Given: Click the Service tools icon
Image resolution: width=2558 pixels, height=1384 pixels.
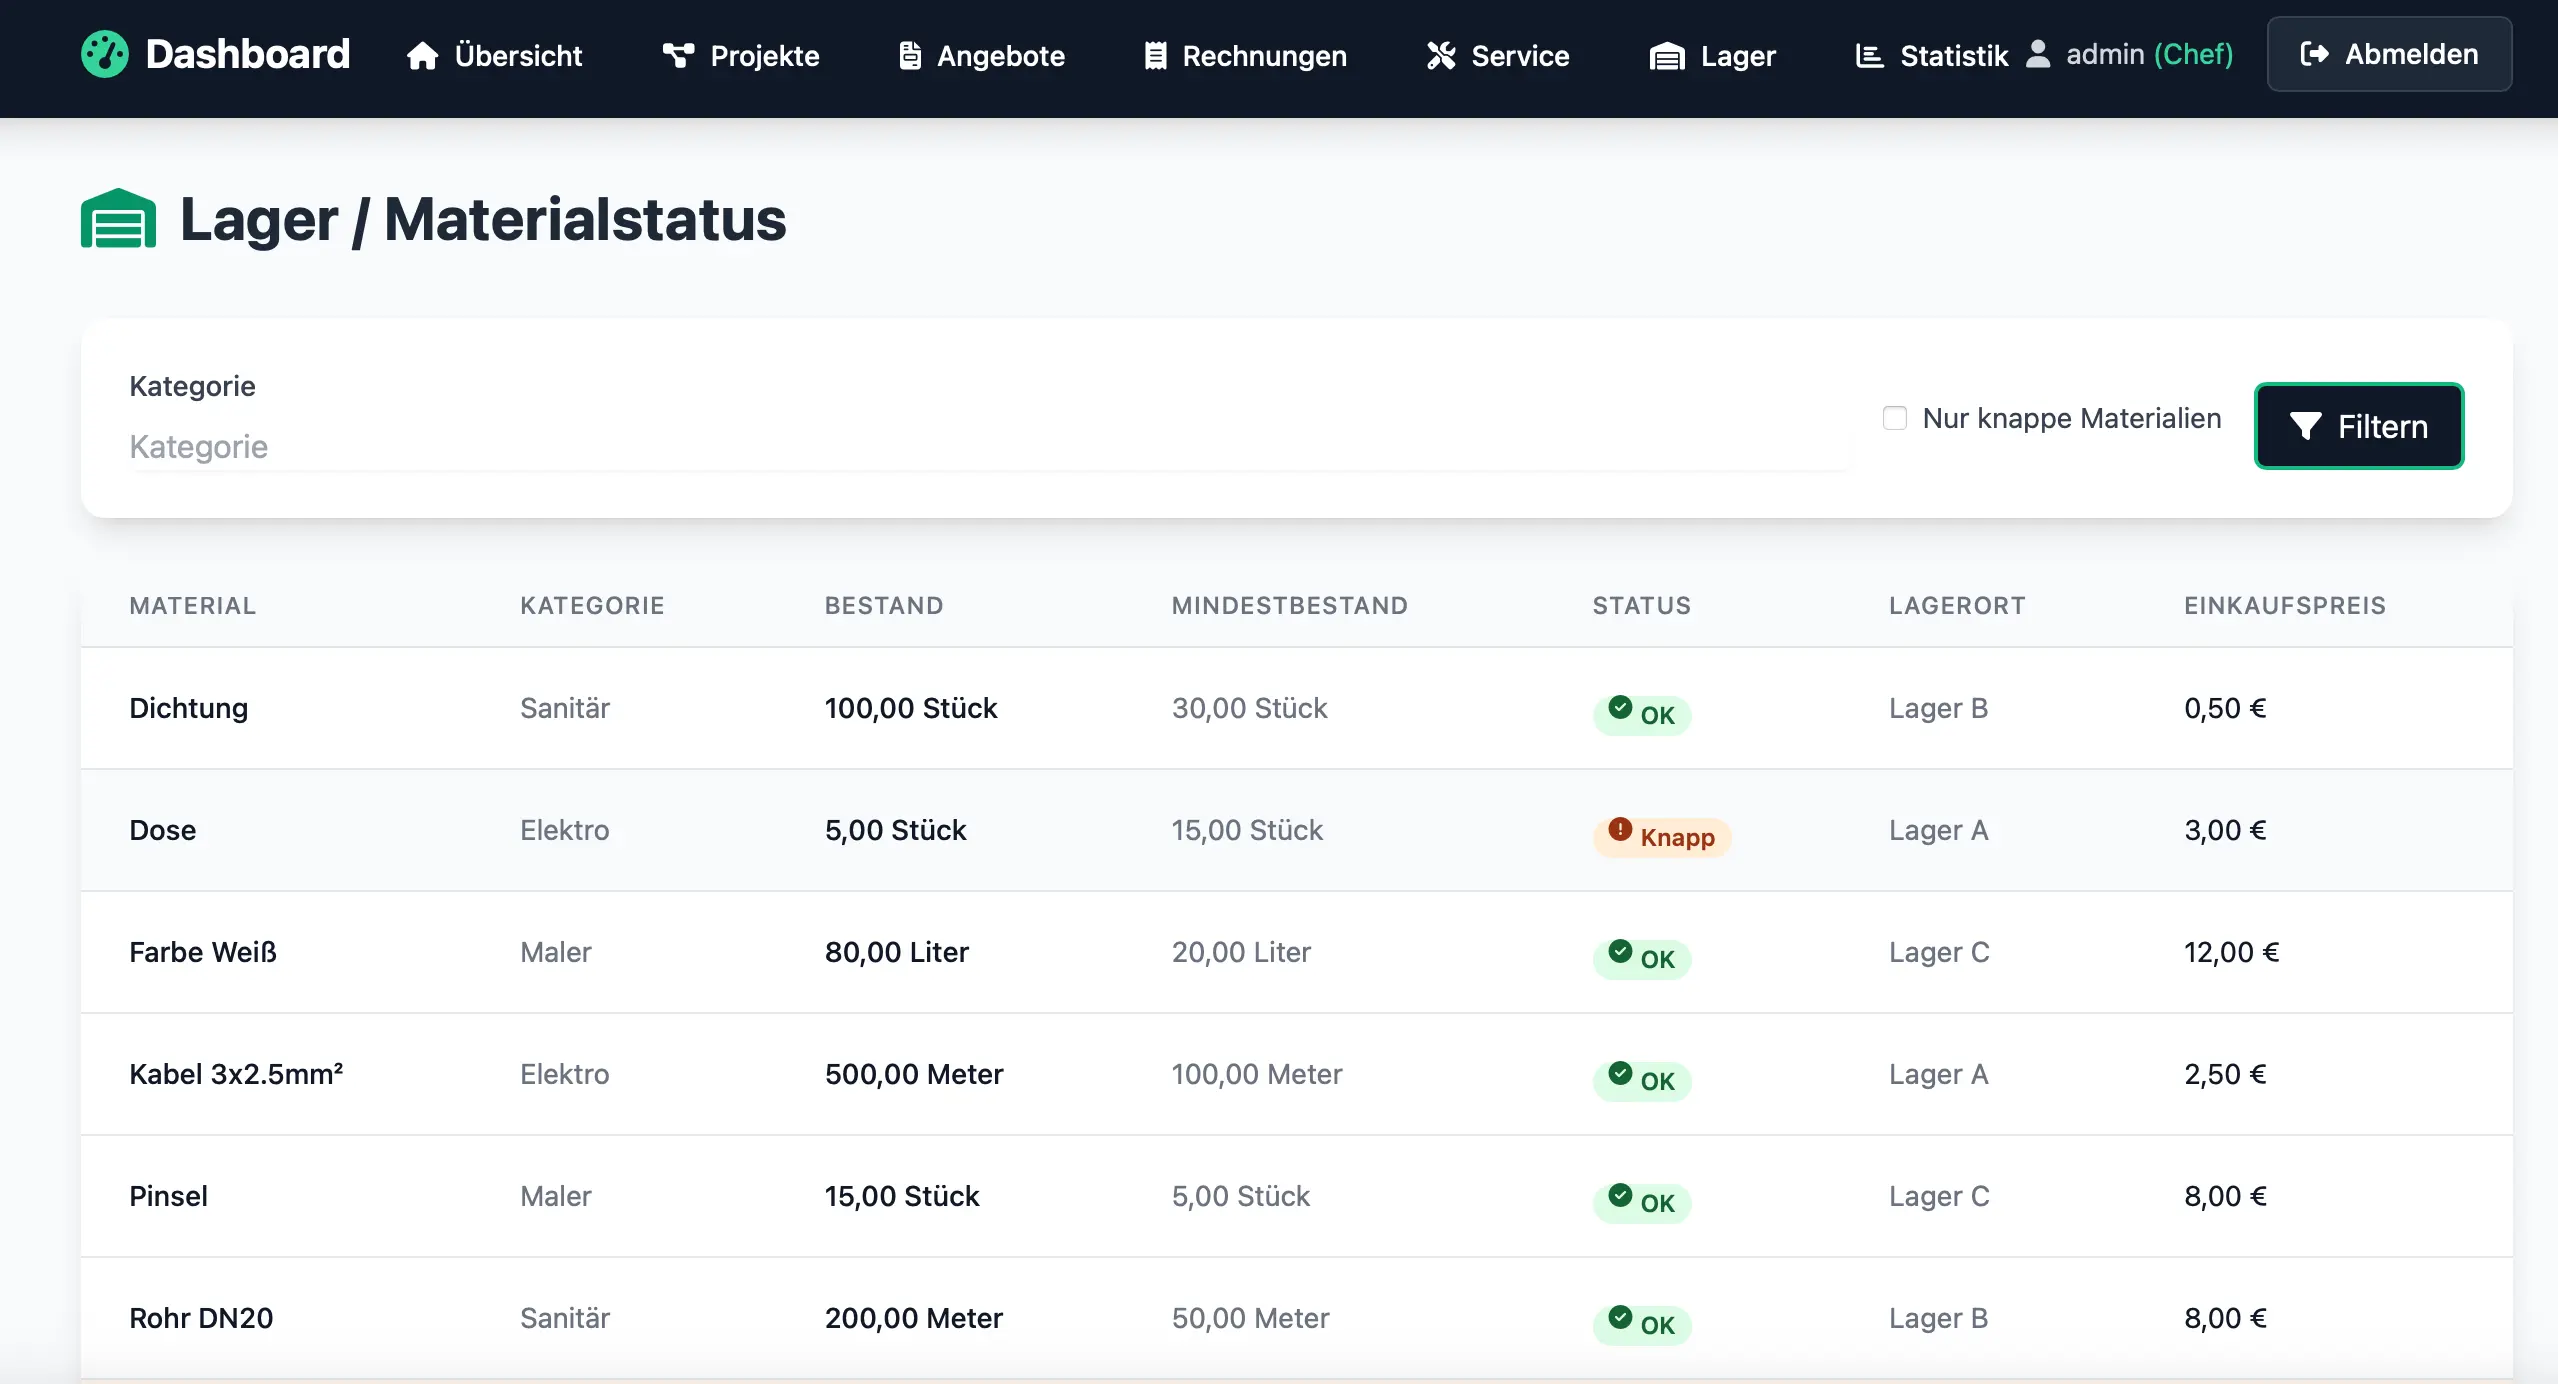Looking at the screenshot, I should [1440, 55].
